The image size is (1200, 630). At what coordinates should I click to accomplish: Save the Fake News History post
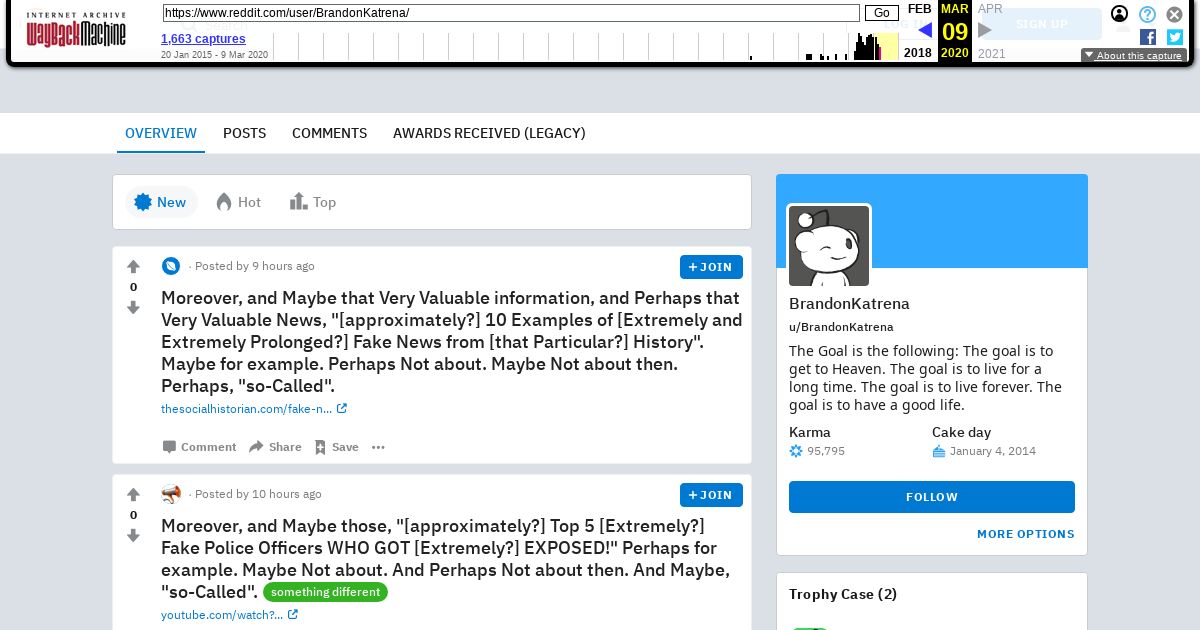pyautogui.click(x=336, y=447)
